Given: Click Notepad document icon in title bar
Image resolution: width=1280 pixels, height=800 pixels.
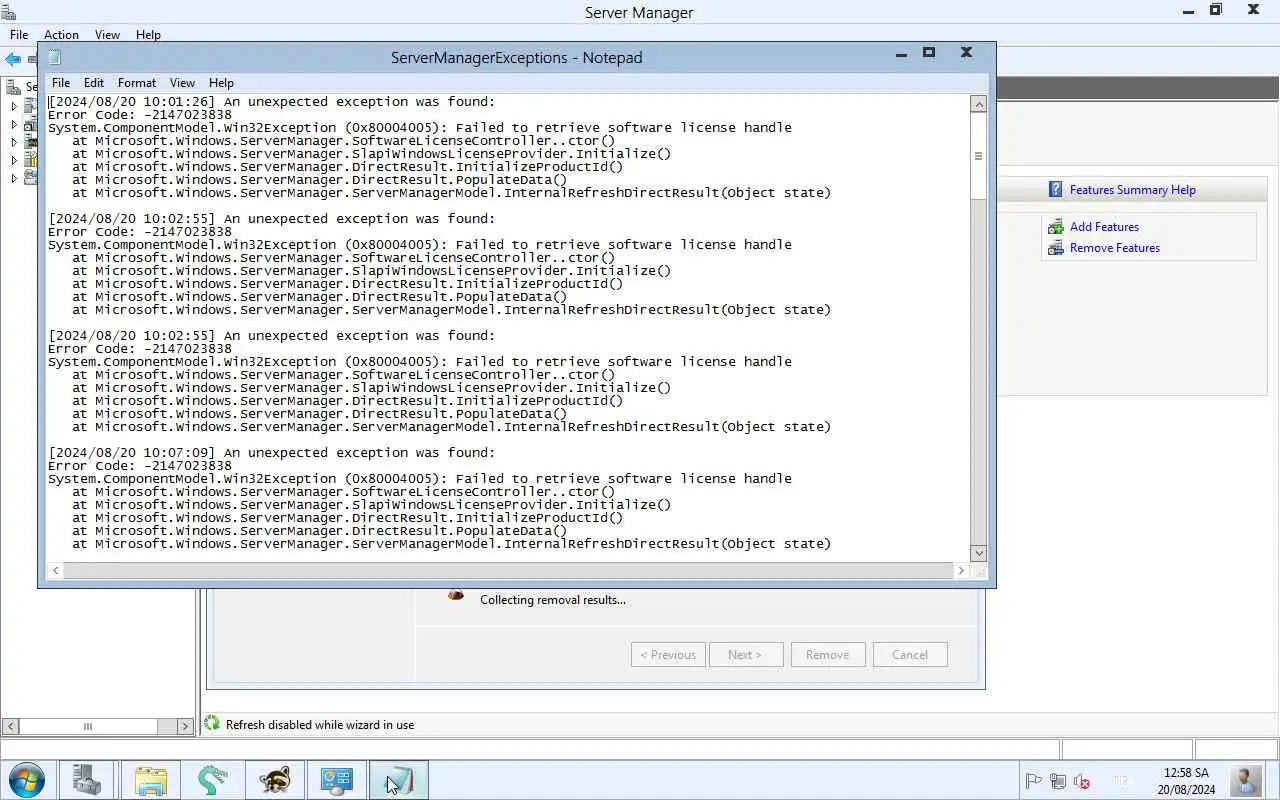Looking at the screenshot, I should pos(55,57).
